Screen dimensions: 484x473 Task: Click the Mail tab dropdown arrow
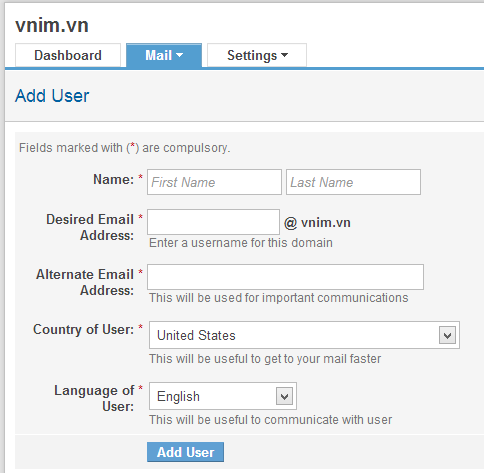180,55
